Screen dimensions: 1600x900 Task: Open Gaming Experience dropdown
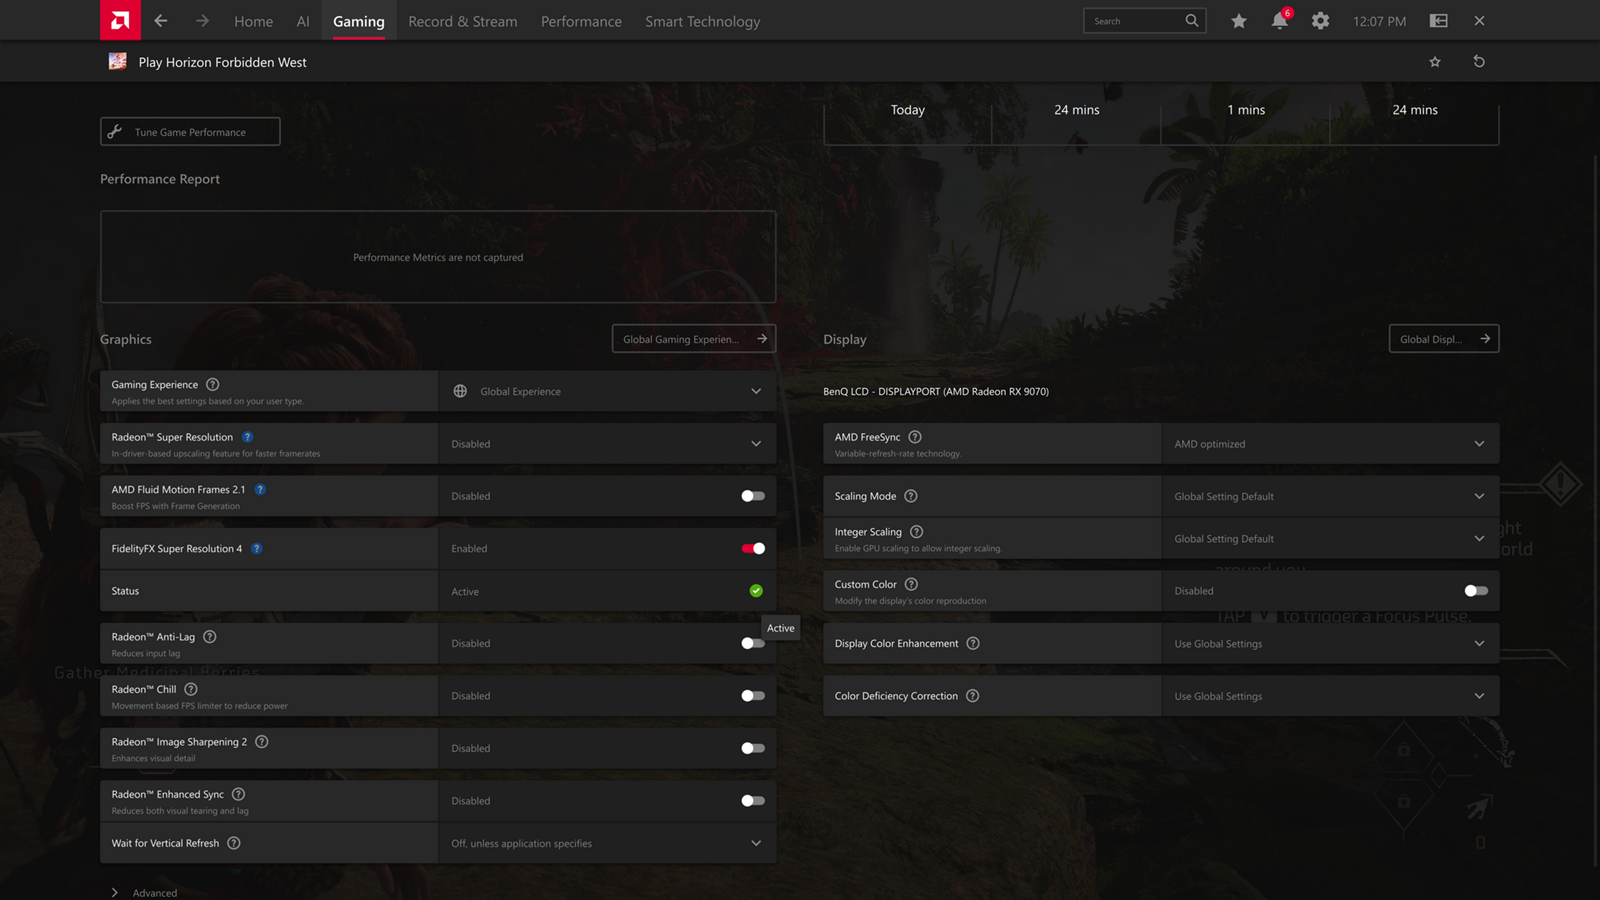607,391
